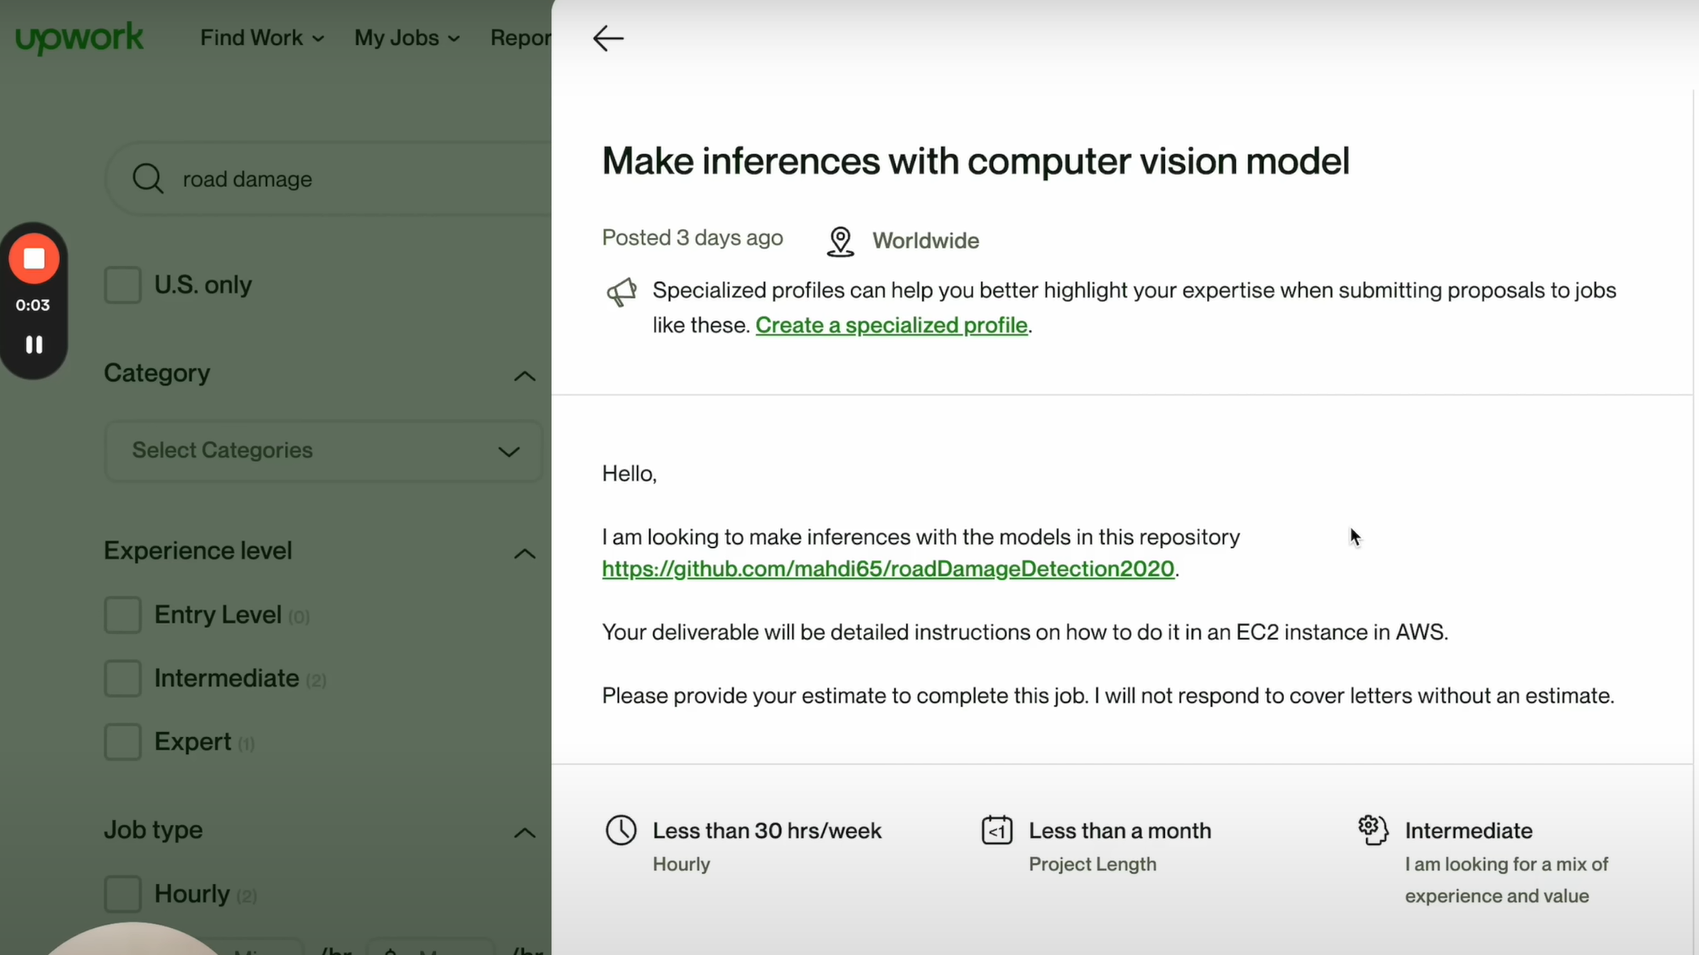
Task: Collapse the Experience level section
Action: point(524,553)
